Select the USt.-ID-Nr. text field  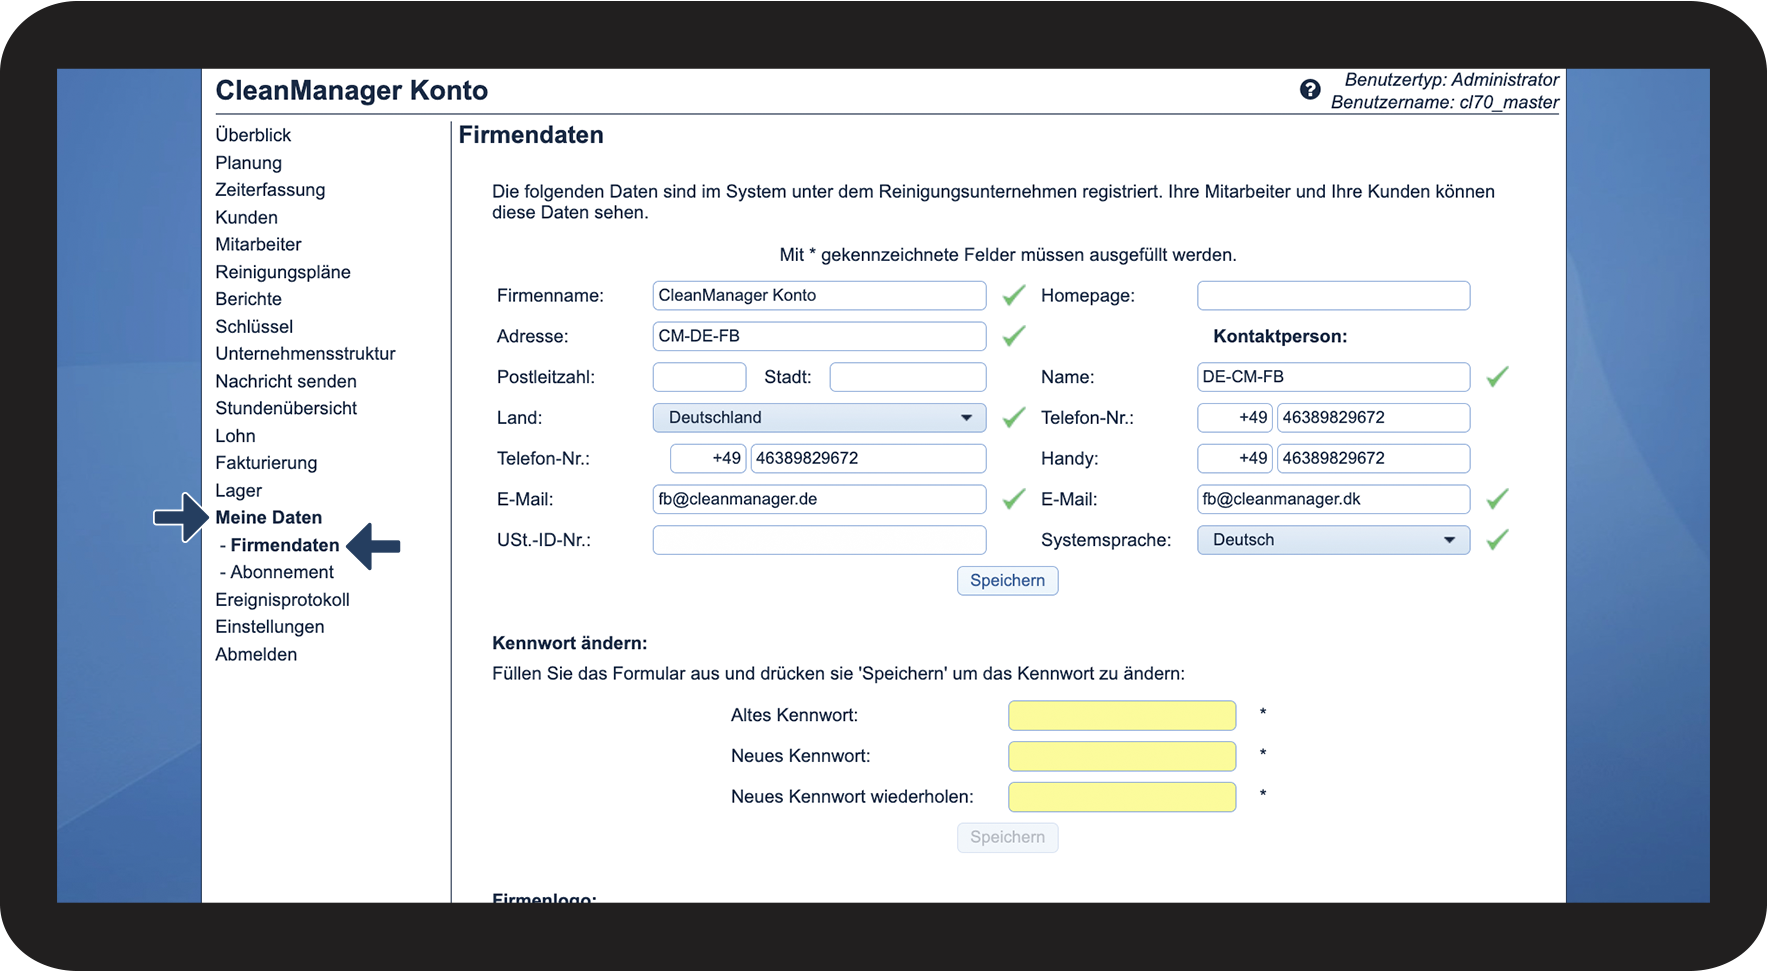(819, 540)
